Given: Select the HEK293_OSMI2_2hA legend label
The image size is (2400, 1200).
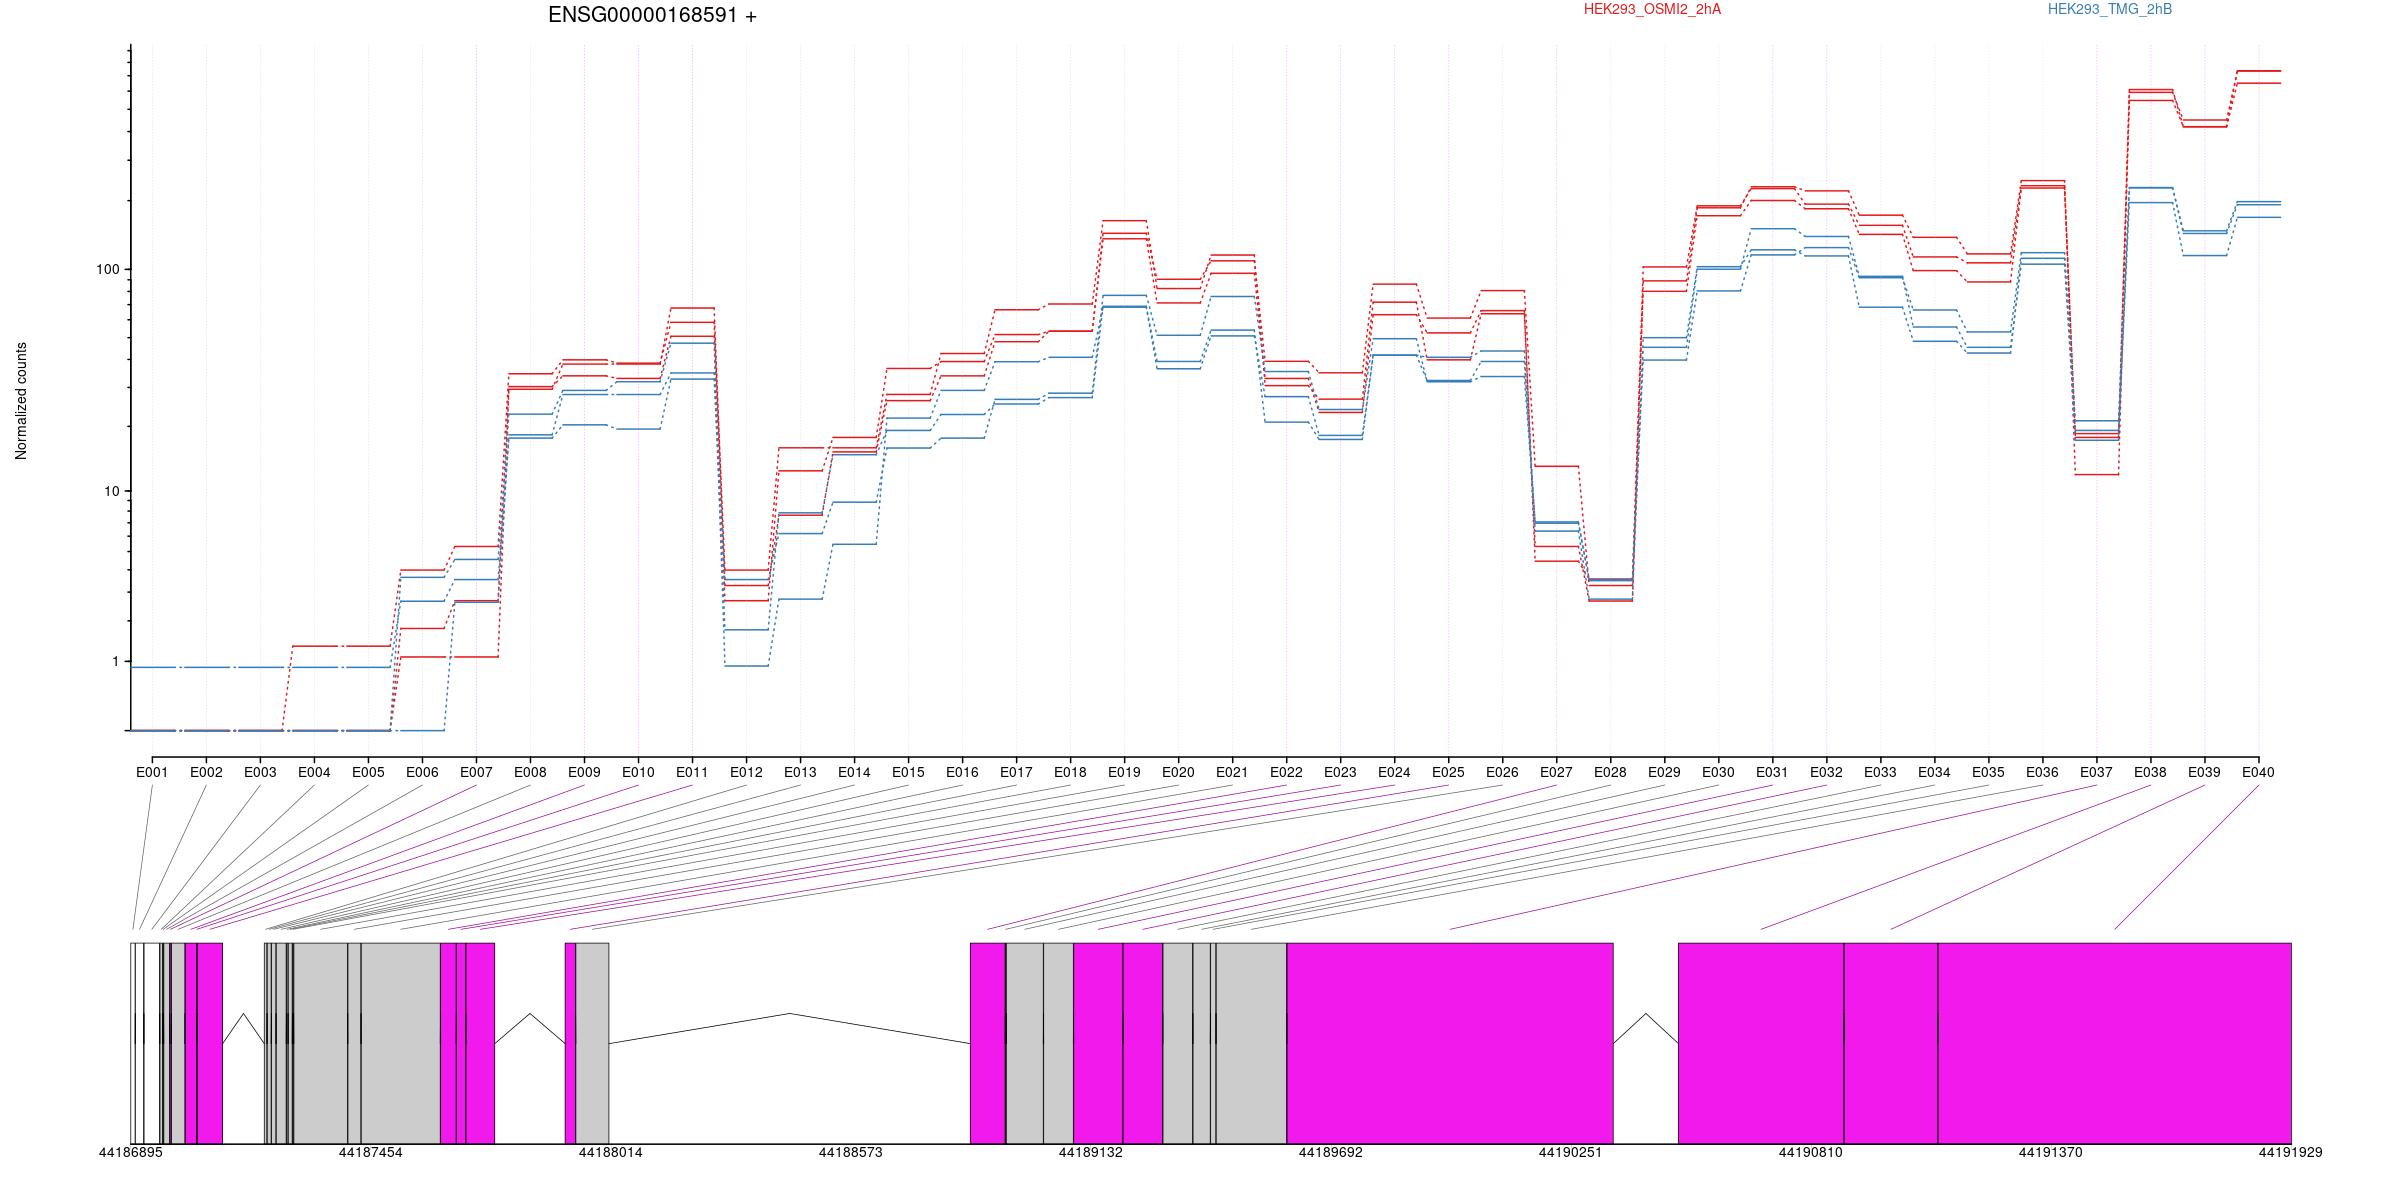Looking at the screenshot, I should (x=1652, y=9).
